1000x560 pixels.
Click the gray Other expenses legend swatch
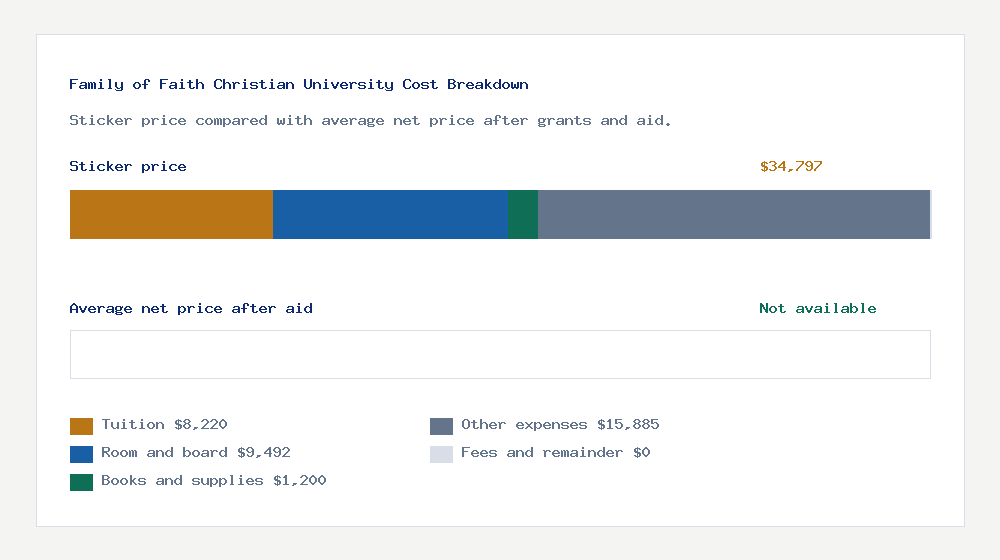(441, 426)
